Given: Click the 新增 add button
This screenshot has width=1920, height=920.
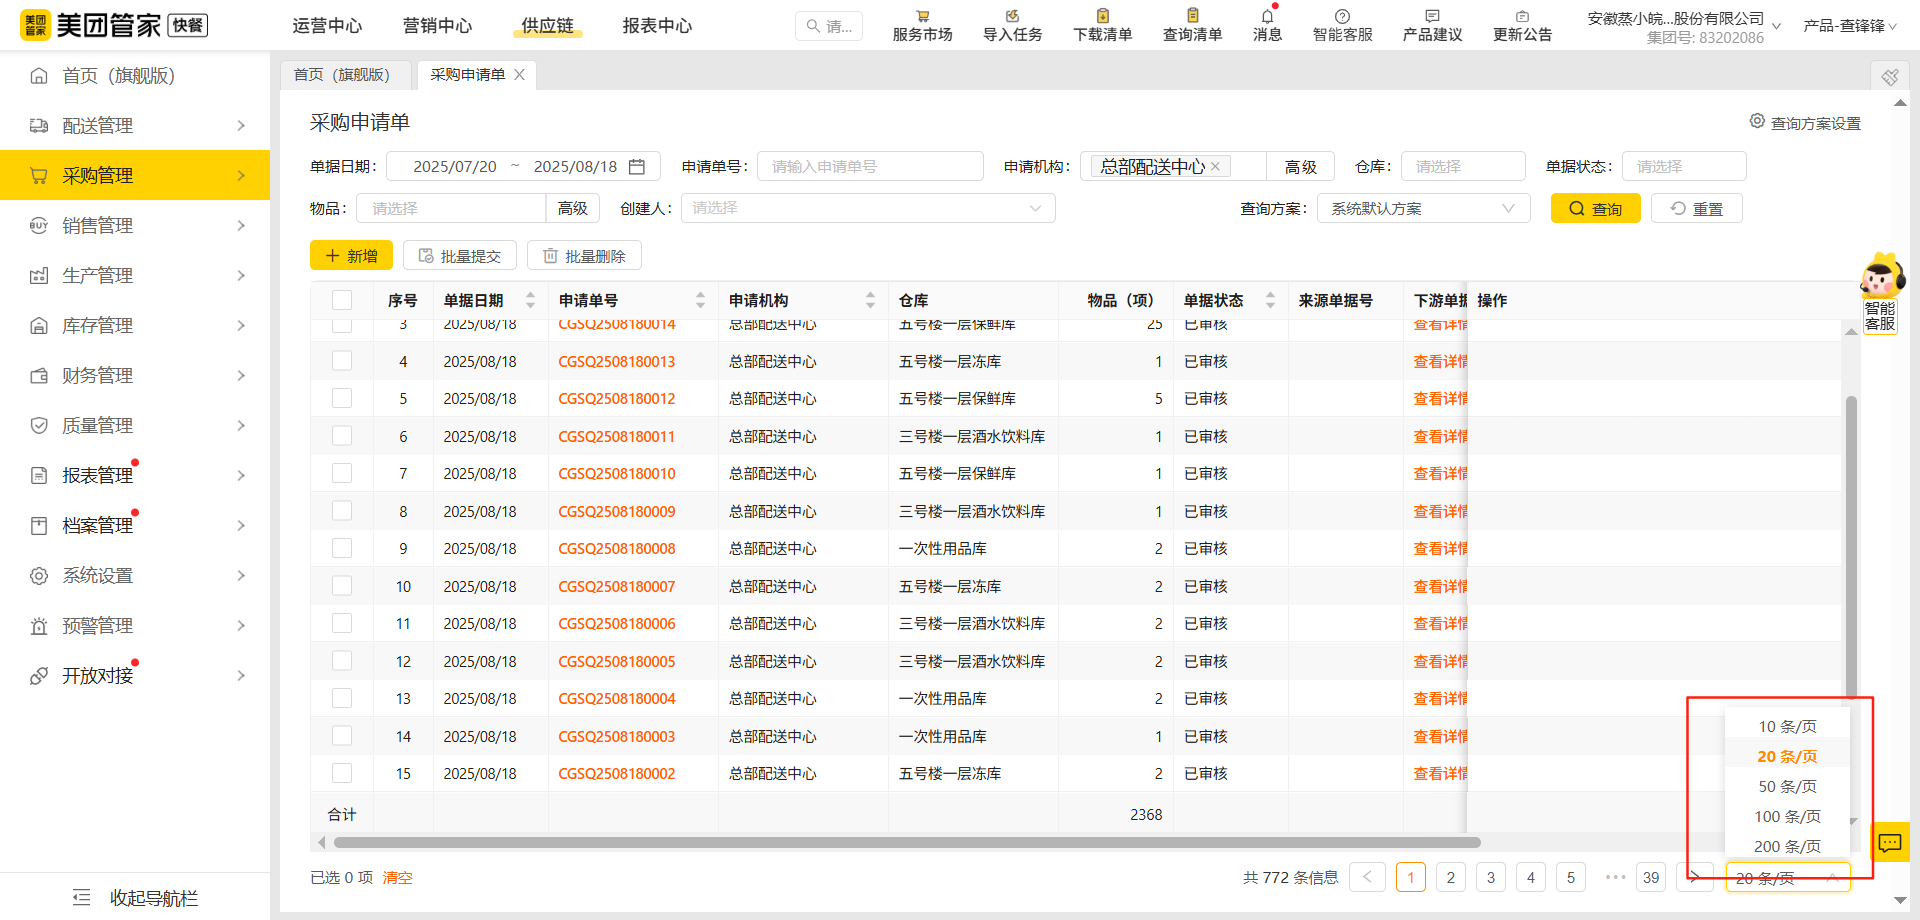Looking at the screenshot, I should click(x=351, y=255).
